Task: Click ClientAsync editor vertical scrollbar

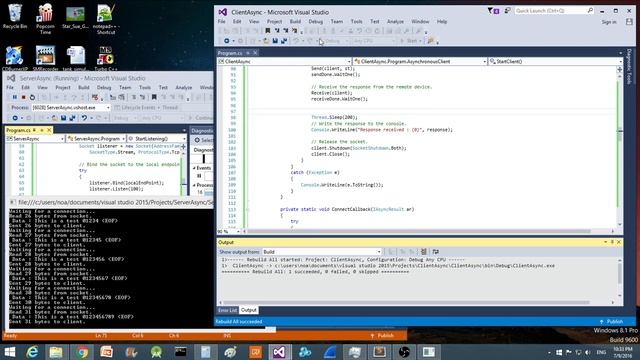Action: coord(620,148)
